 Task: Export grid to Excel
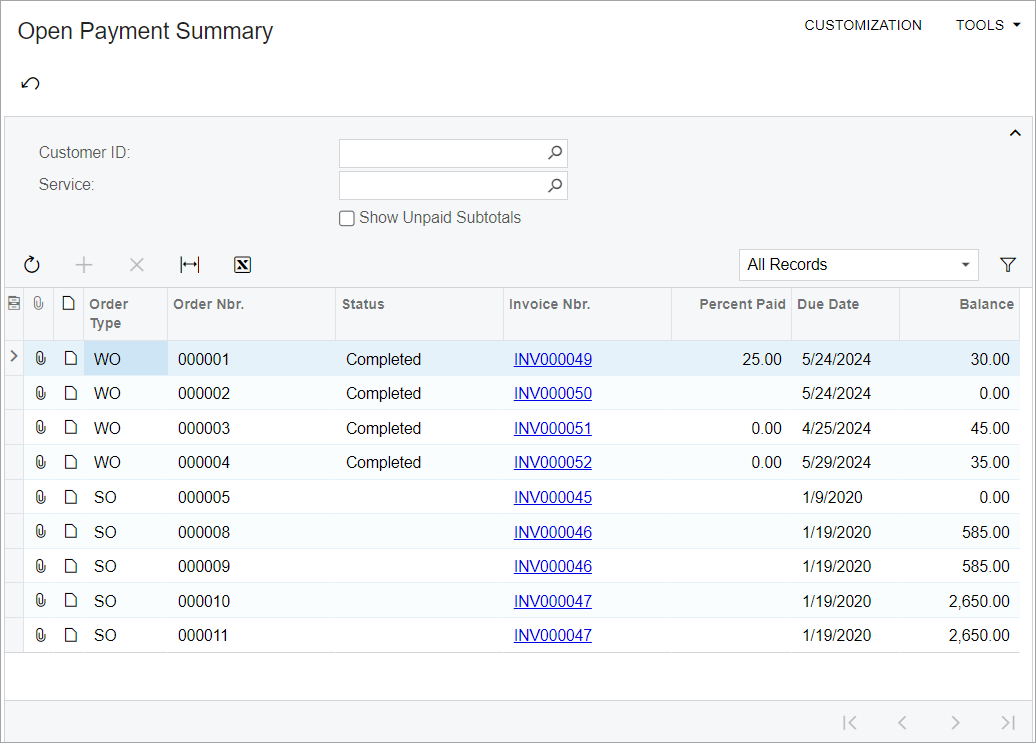pyautogui.click(x=242, y=264)
